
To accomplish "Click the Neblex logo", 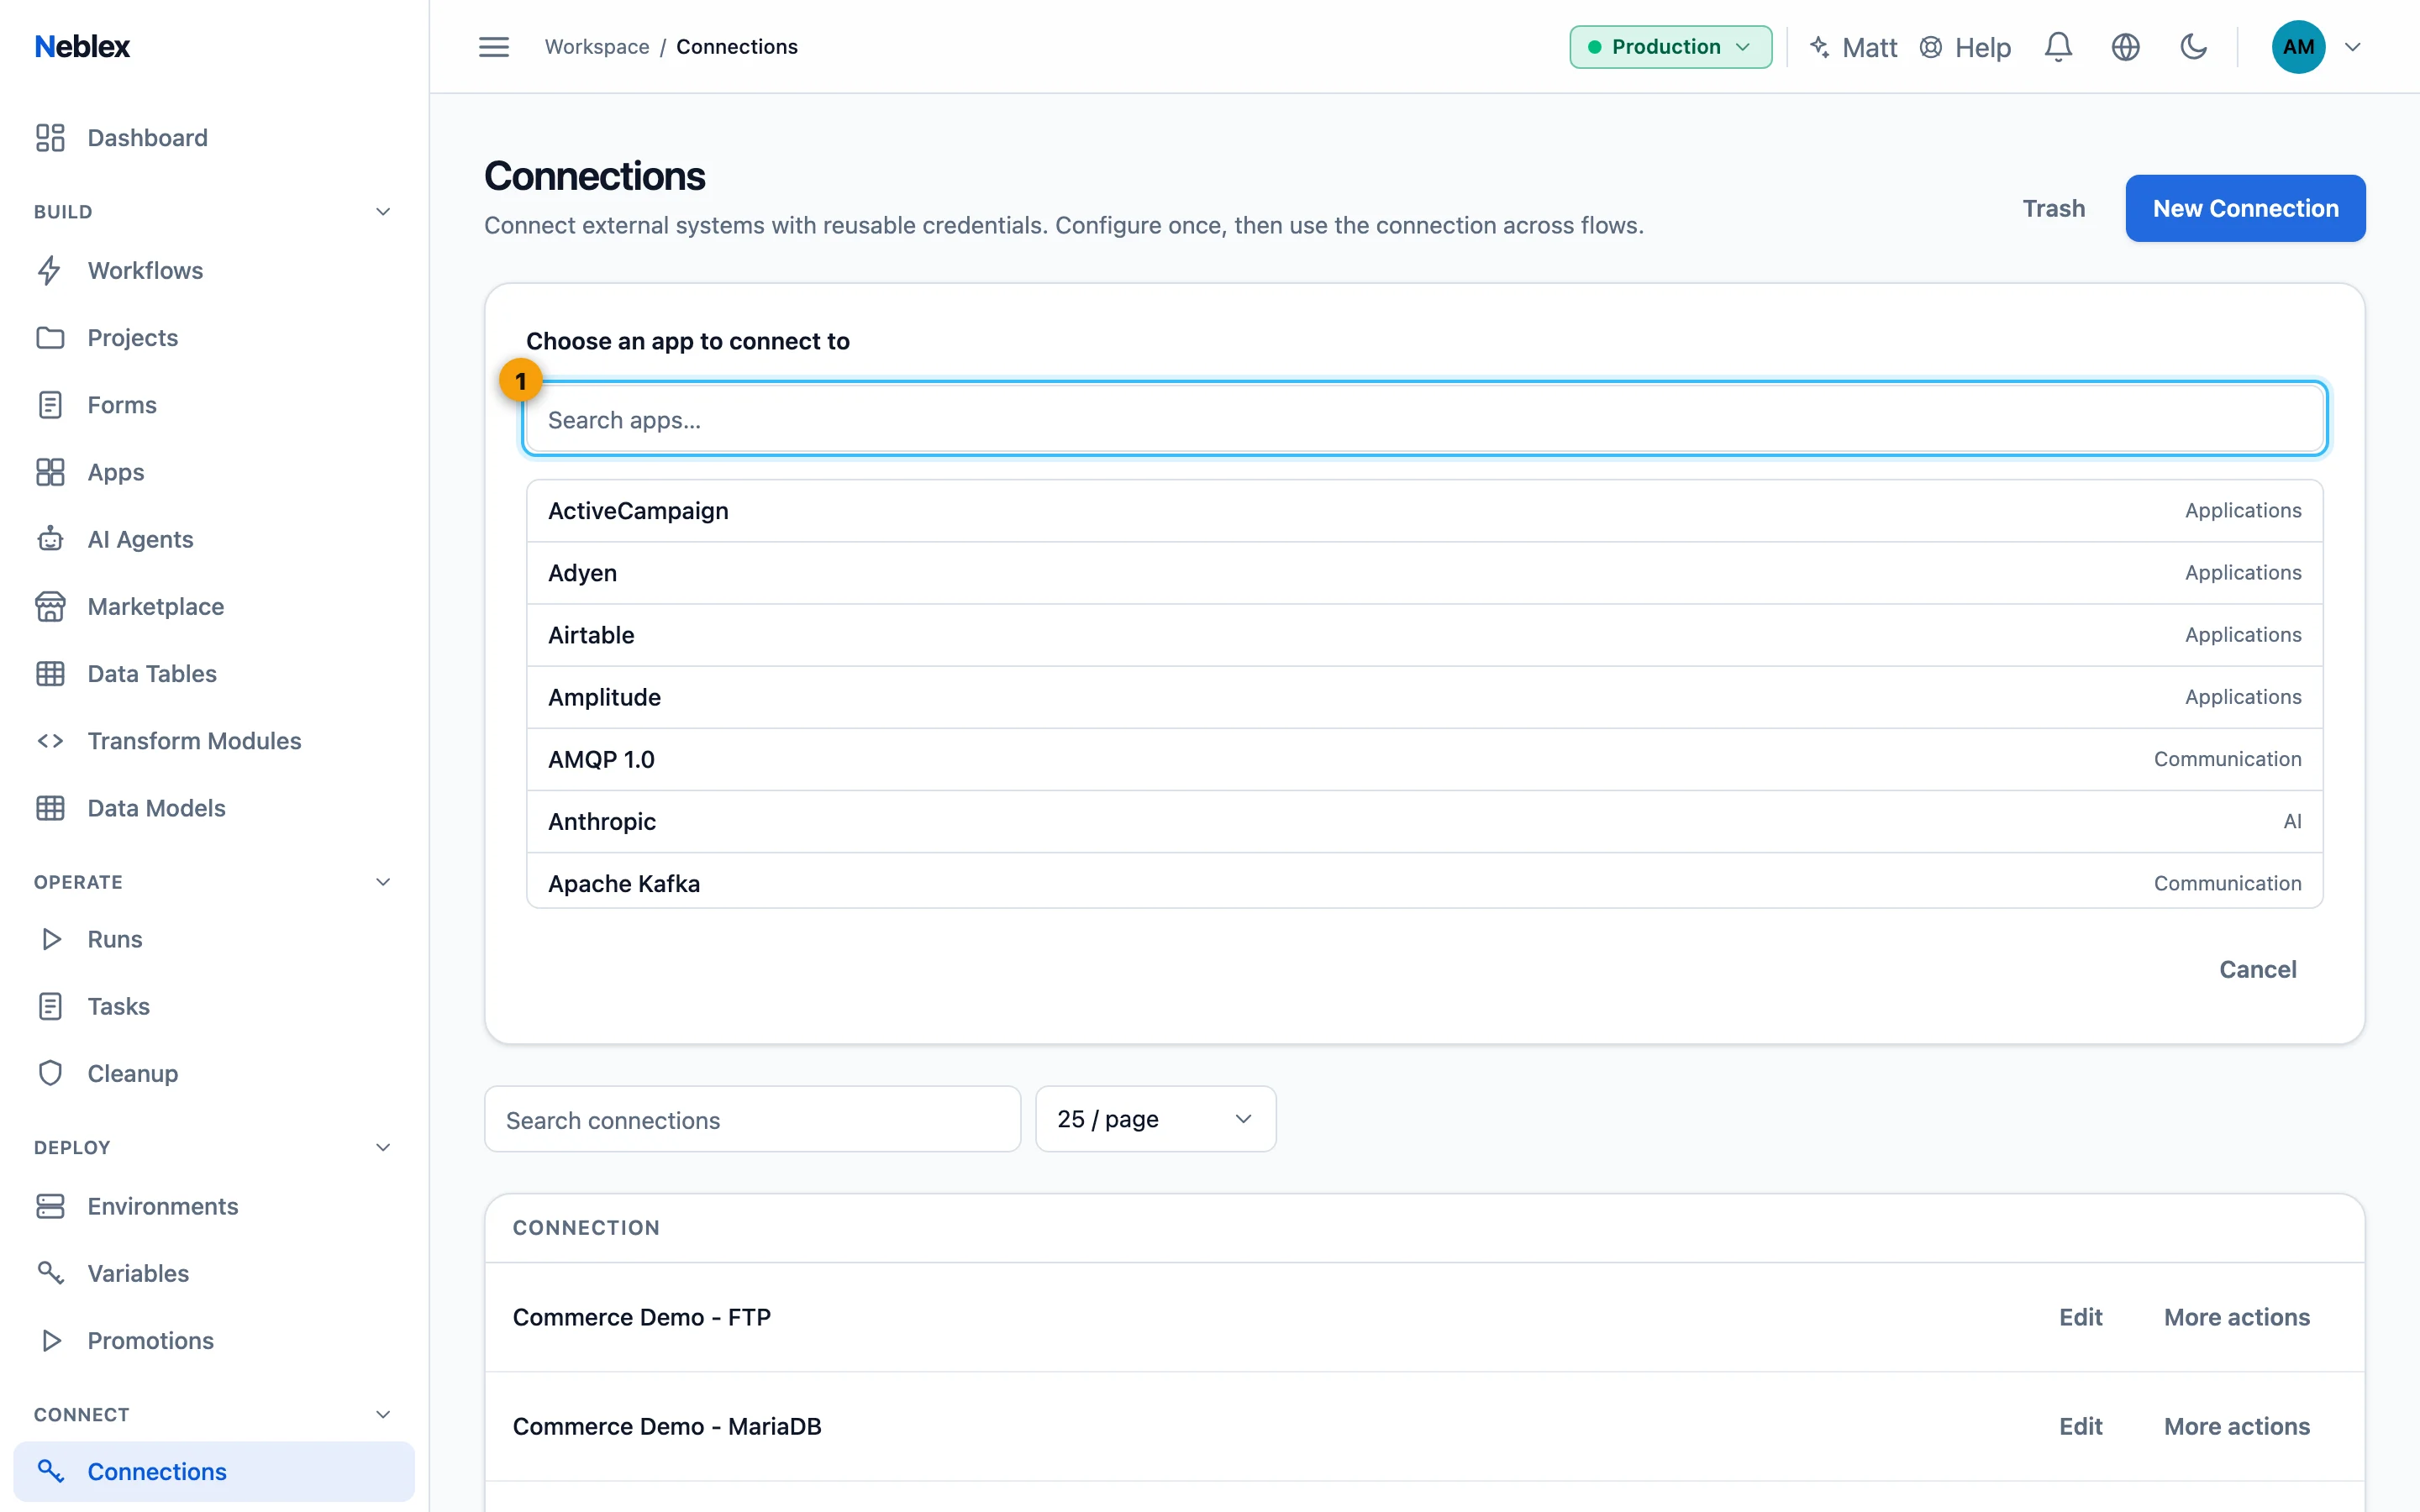I will [x=82, y=46].
